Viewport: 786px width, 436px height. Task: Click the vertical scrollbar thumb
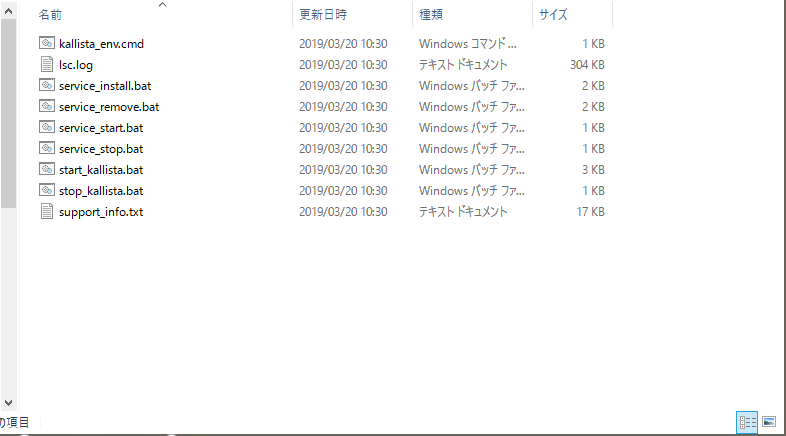[9, 114]
